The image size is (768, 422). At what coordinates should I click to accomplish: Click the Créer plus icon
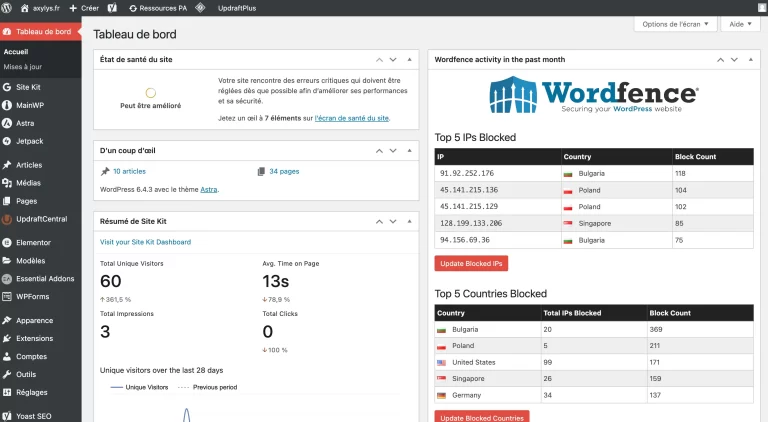(73, 8)
